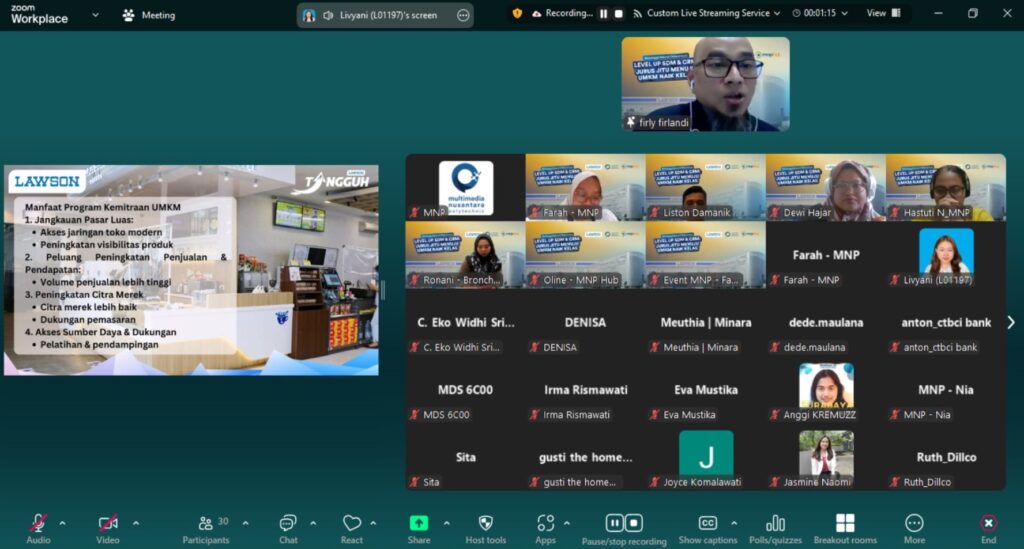
Task: Unmute the microphone with the Audio button
Action: click(38, 524)
